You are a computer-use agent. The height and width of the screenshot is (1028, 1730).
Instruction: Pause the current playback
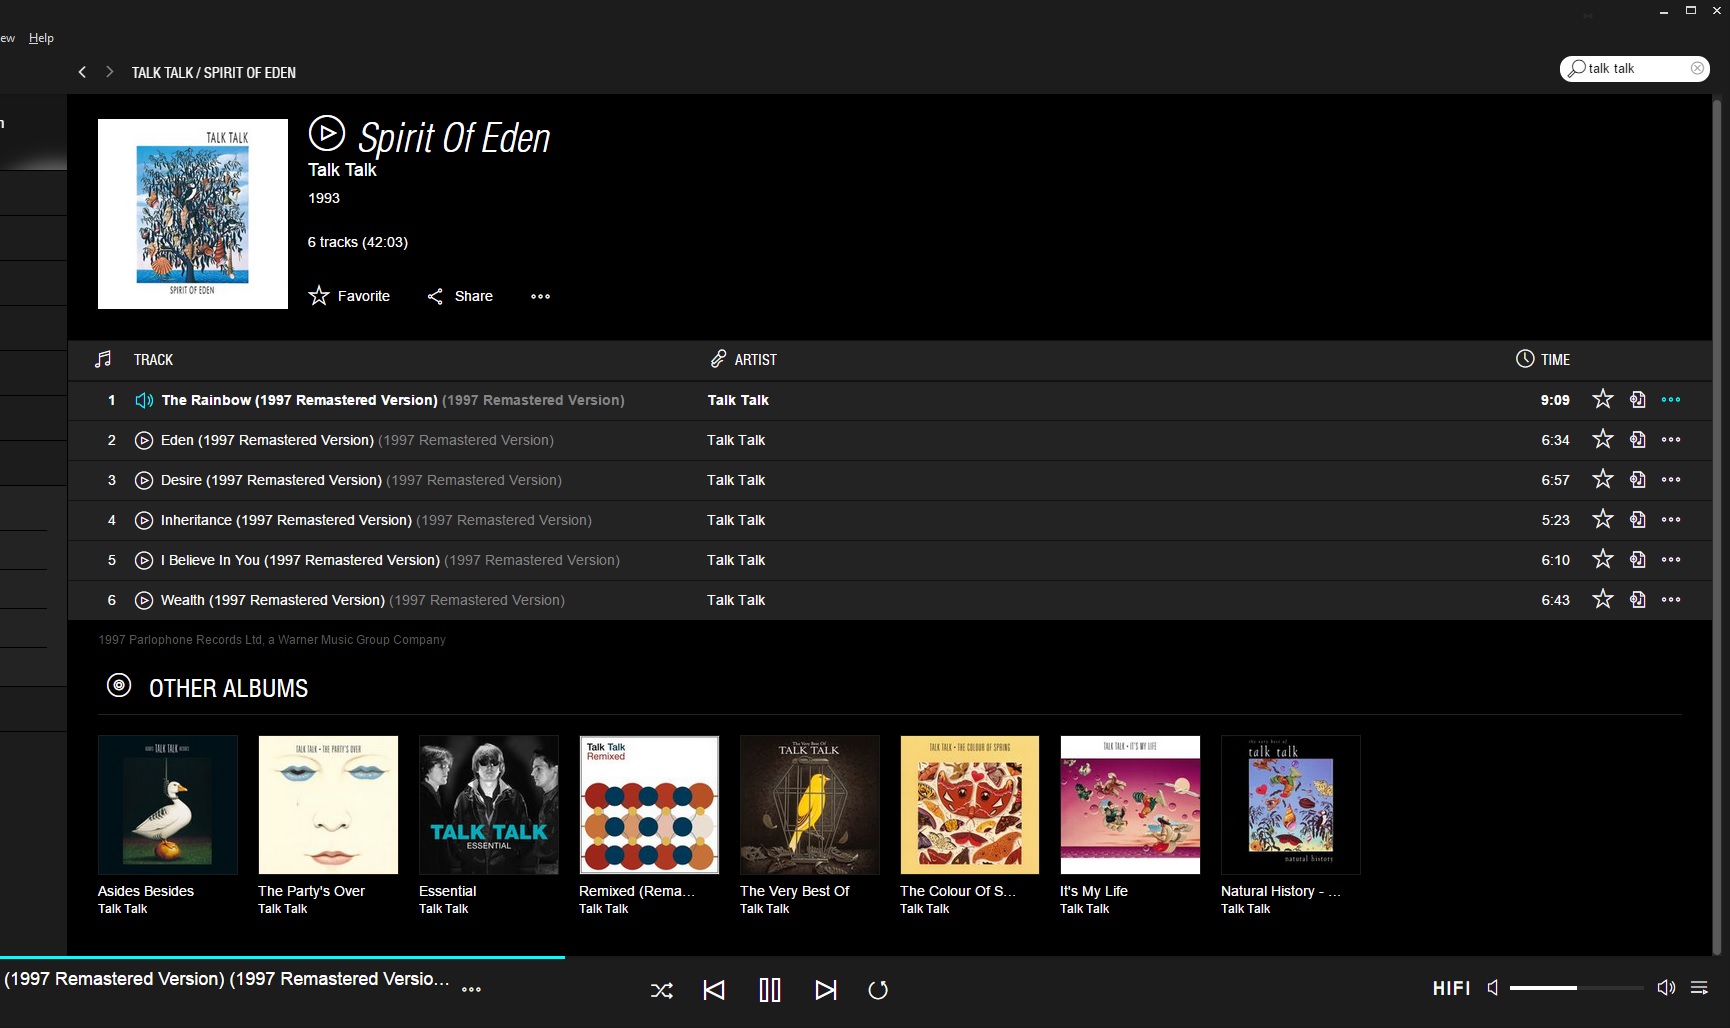[770, 990]
